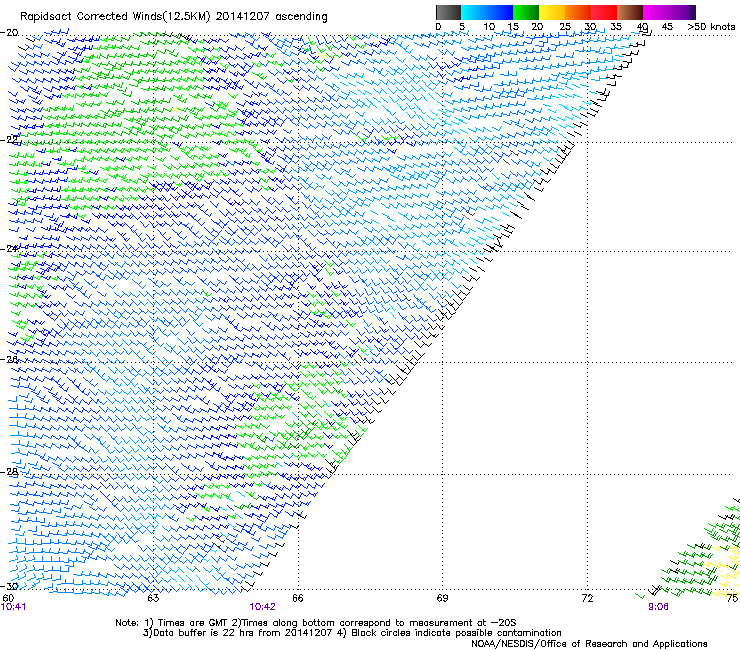
Task: Click the legend tick label '25'
Action: click(565, 27)
